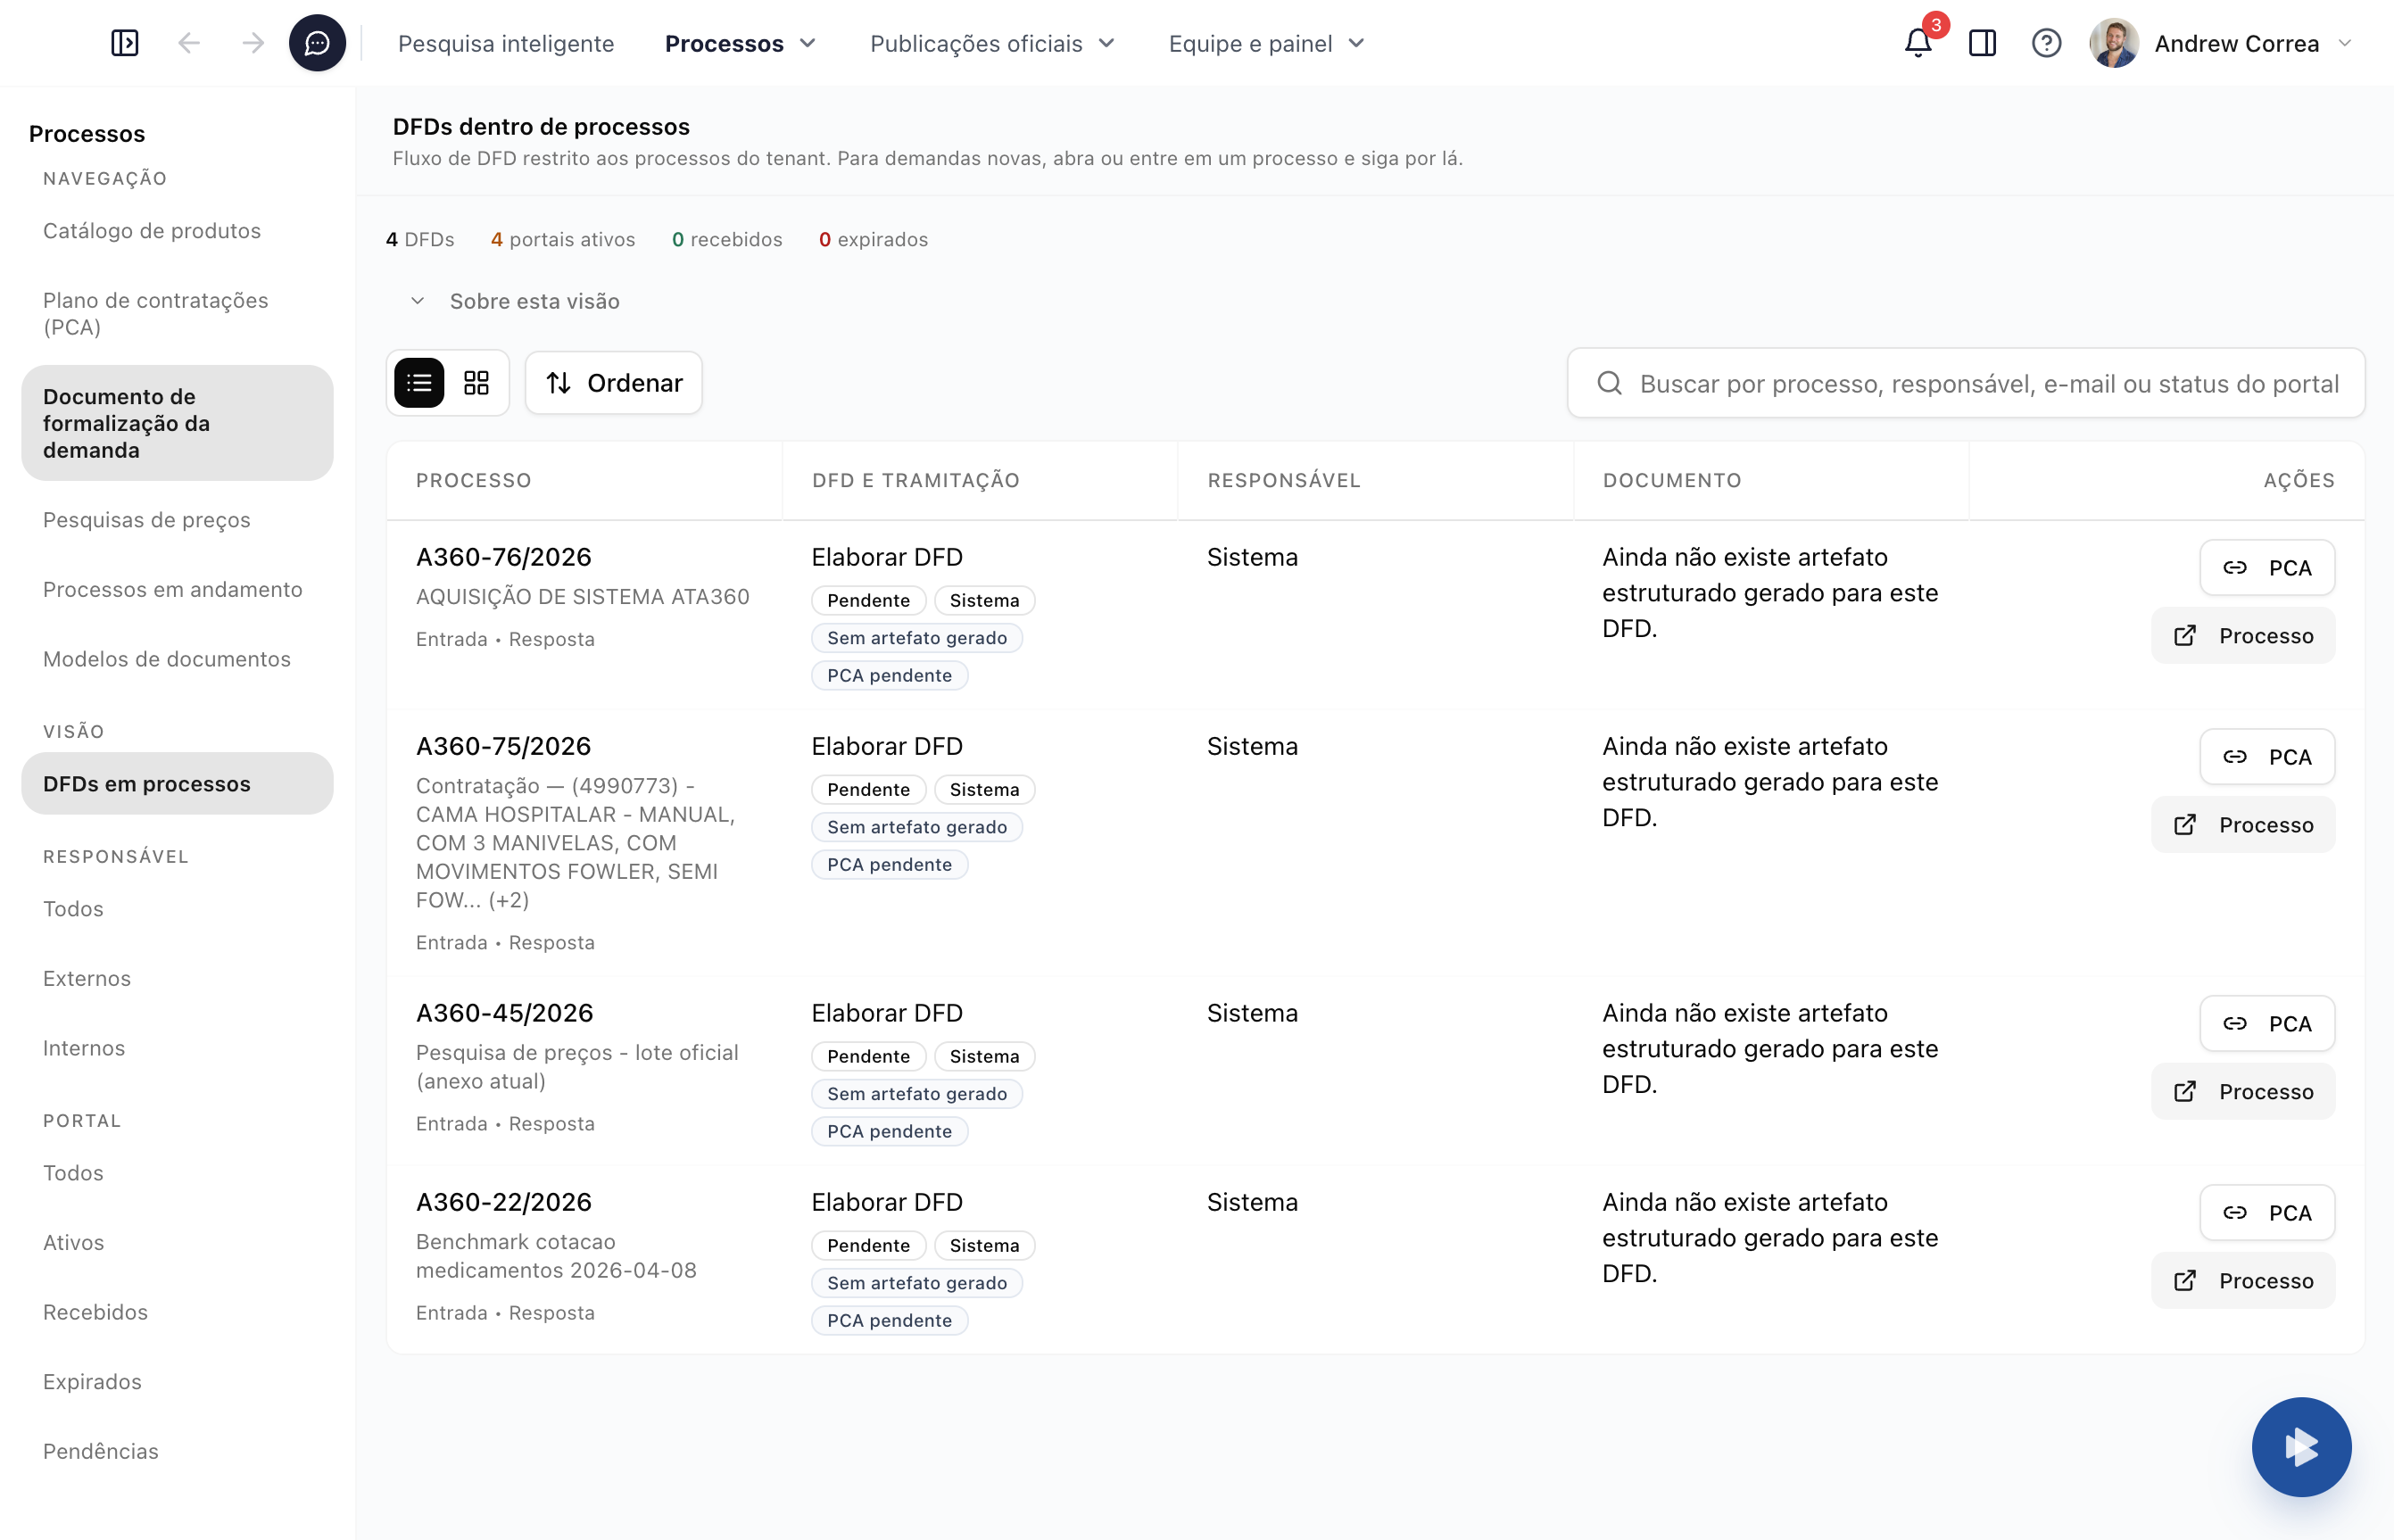This screenshot has height=1540, width=2394.
Task: Click the forward navigation arrow
Action: pos(253,43)
